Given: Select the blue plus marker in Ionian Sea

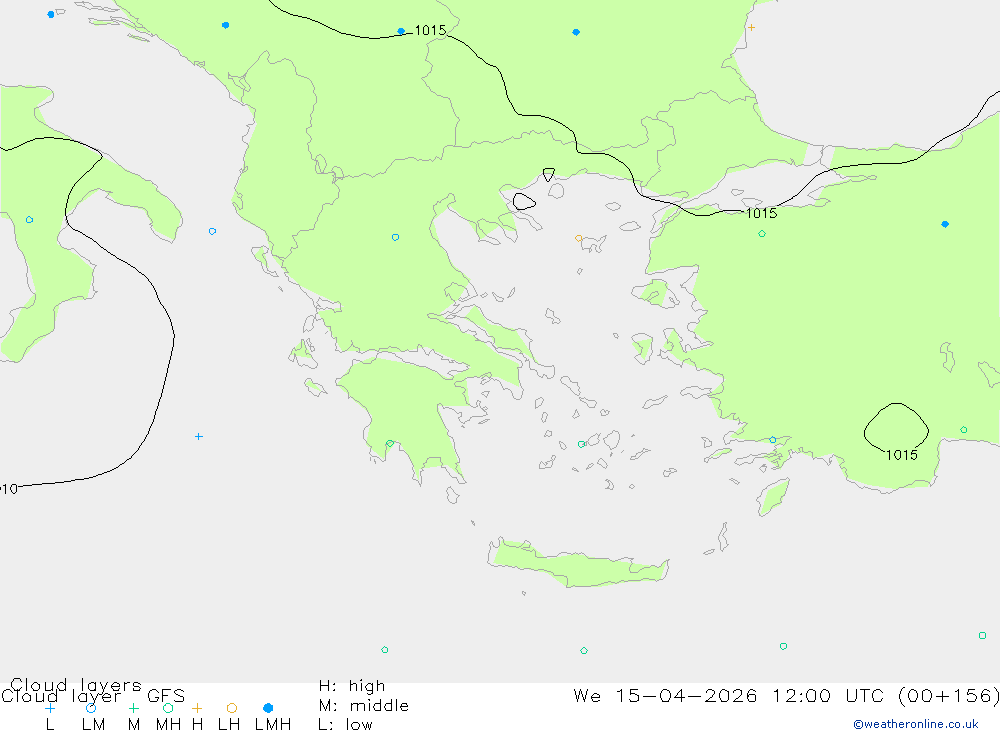Looking at the screenshot, I should [199, 436].
